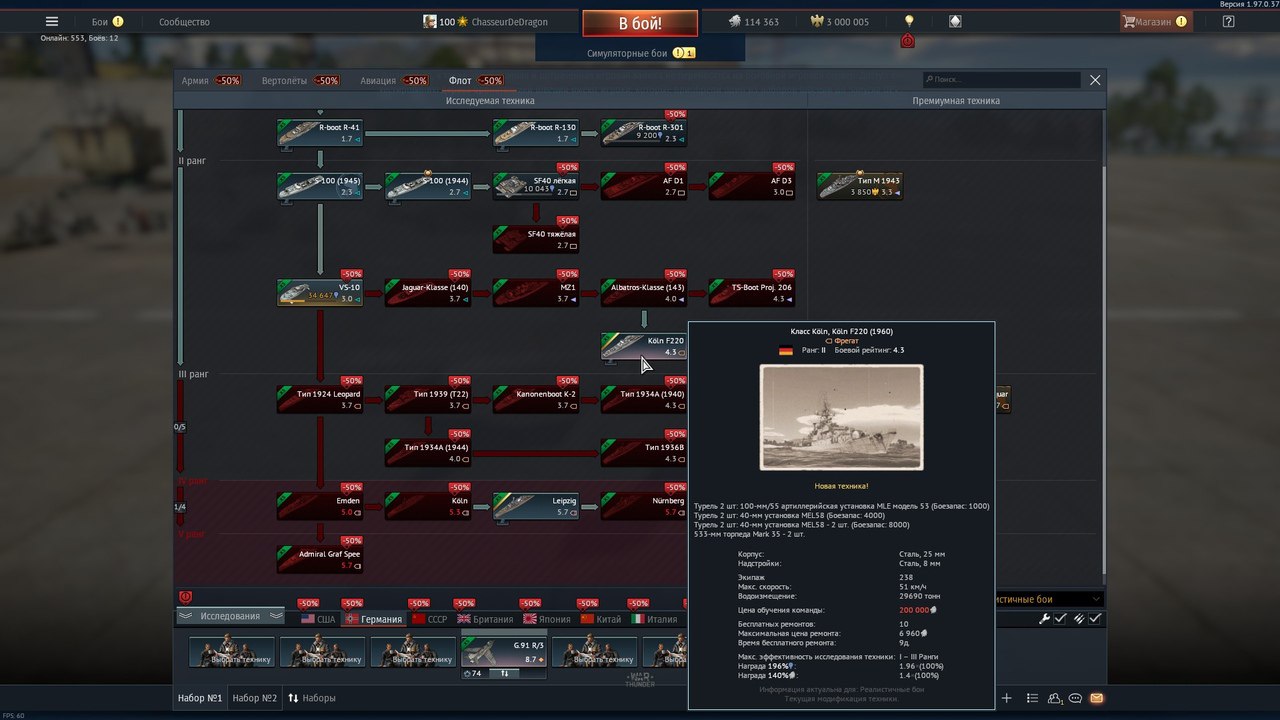Screen dimensions: 1280x720
Task: Select the premium Тип M 1943 card
Action: [x=860, y=186]
